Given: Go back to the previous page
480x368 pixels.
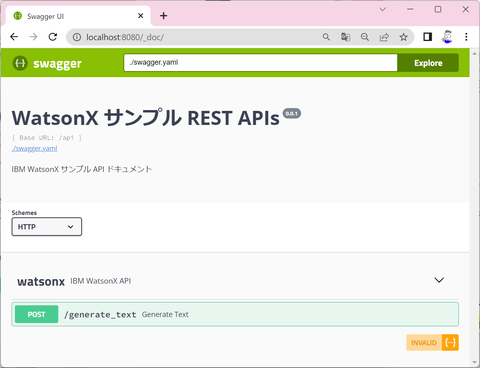Looking at the screenshot, I should (x=14, y=37).
